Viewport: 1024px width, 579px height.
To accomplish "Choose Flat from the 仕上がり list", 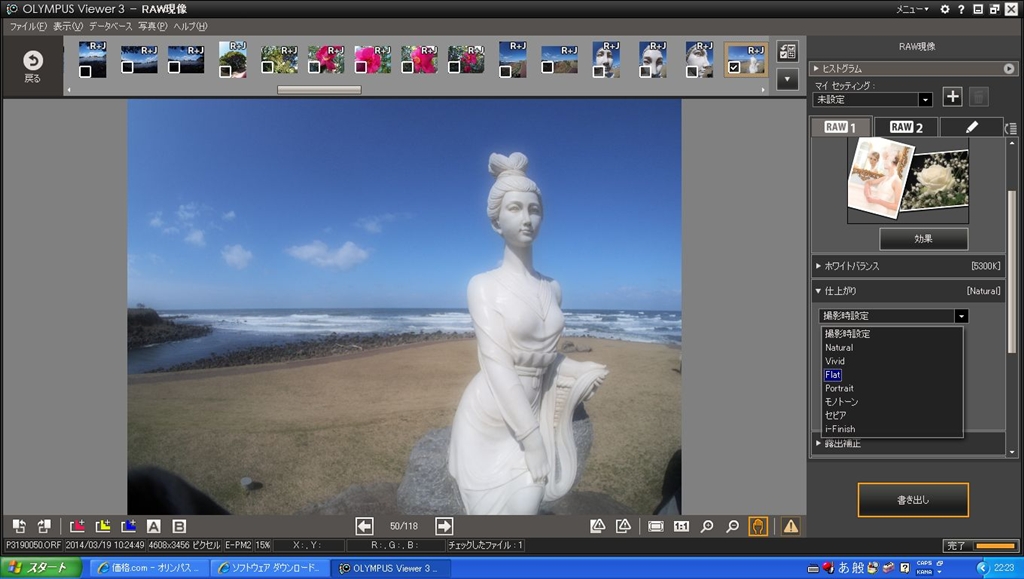I will coord(833,375).
